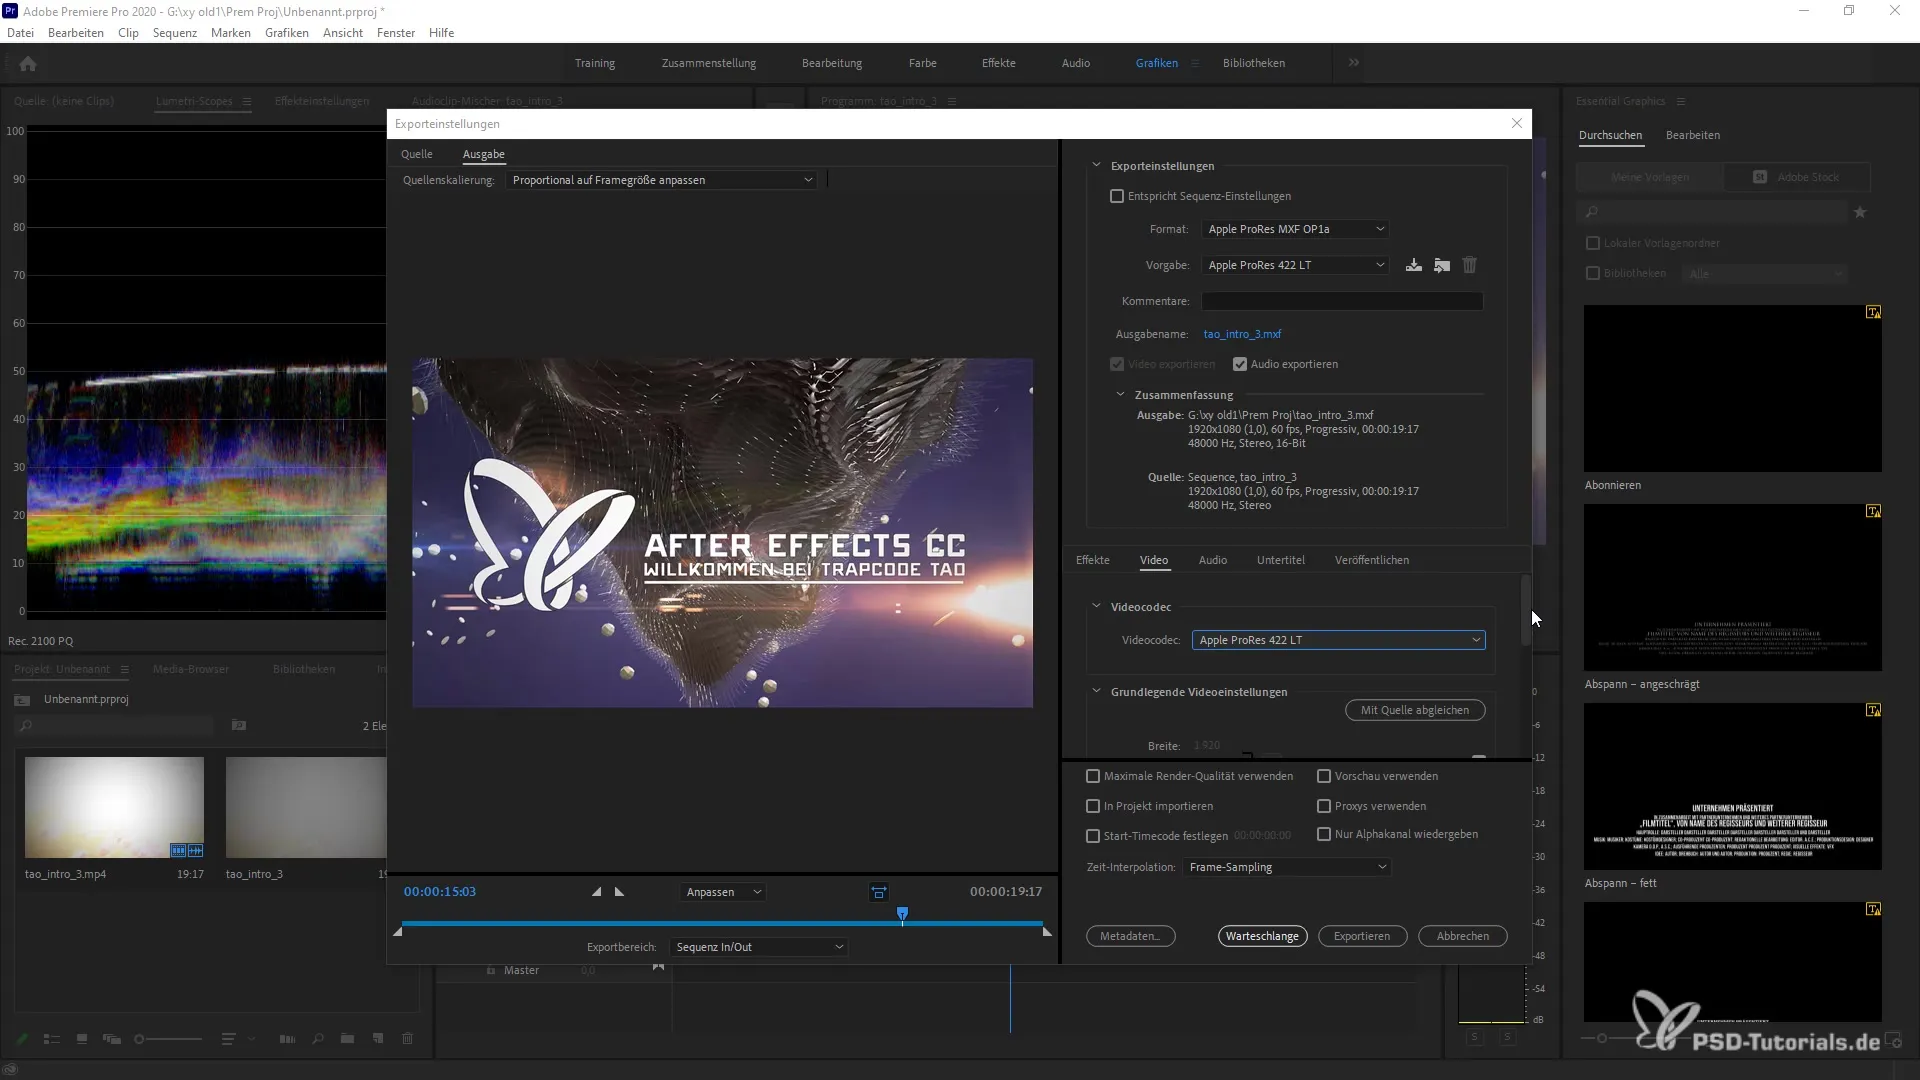Click the Exportieren button

tap(1362, 936)
